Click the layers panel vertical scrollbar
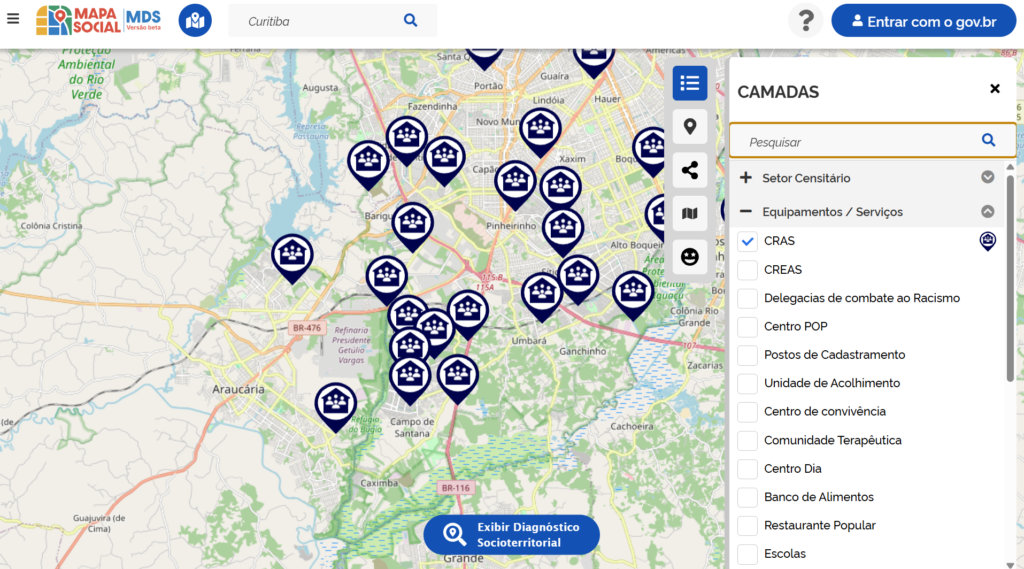Viewport: 1024px width, 569px height. point(1010,278)
